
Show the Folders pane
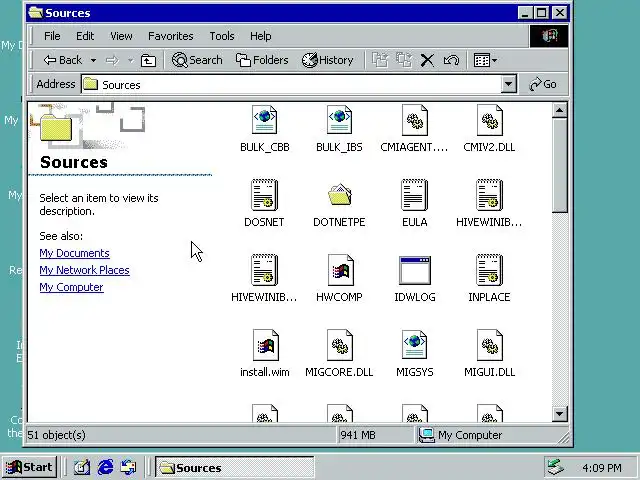(x=262, y=60)
